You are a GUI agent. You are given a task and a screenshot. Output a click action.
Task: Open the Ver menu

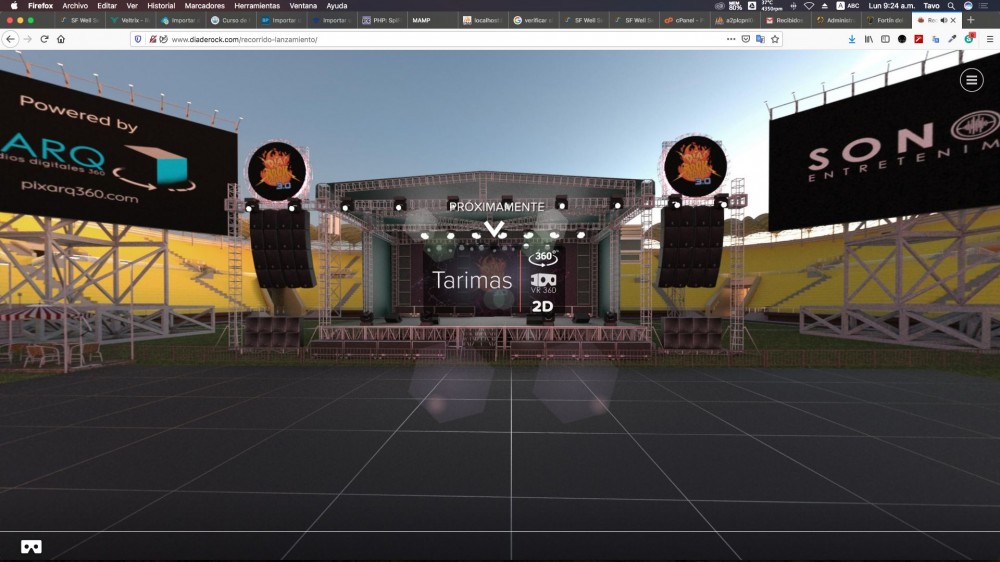[132, 6]
